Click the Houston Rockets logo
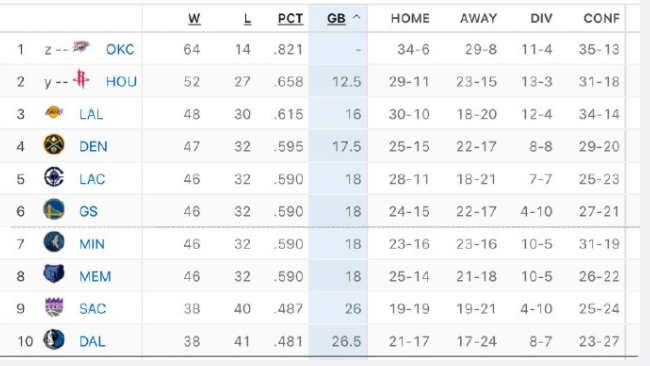This screenshot has height=366, width=650. click(81, 79)
